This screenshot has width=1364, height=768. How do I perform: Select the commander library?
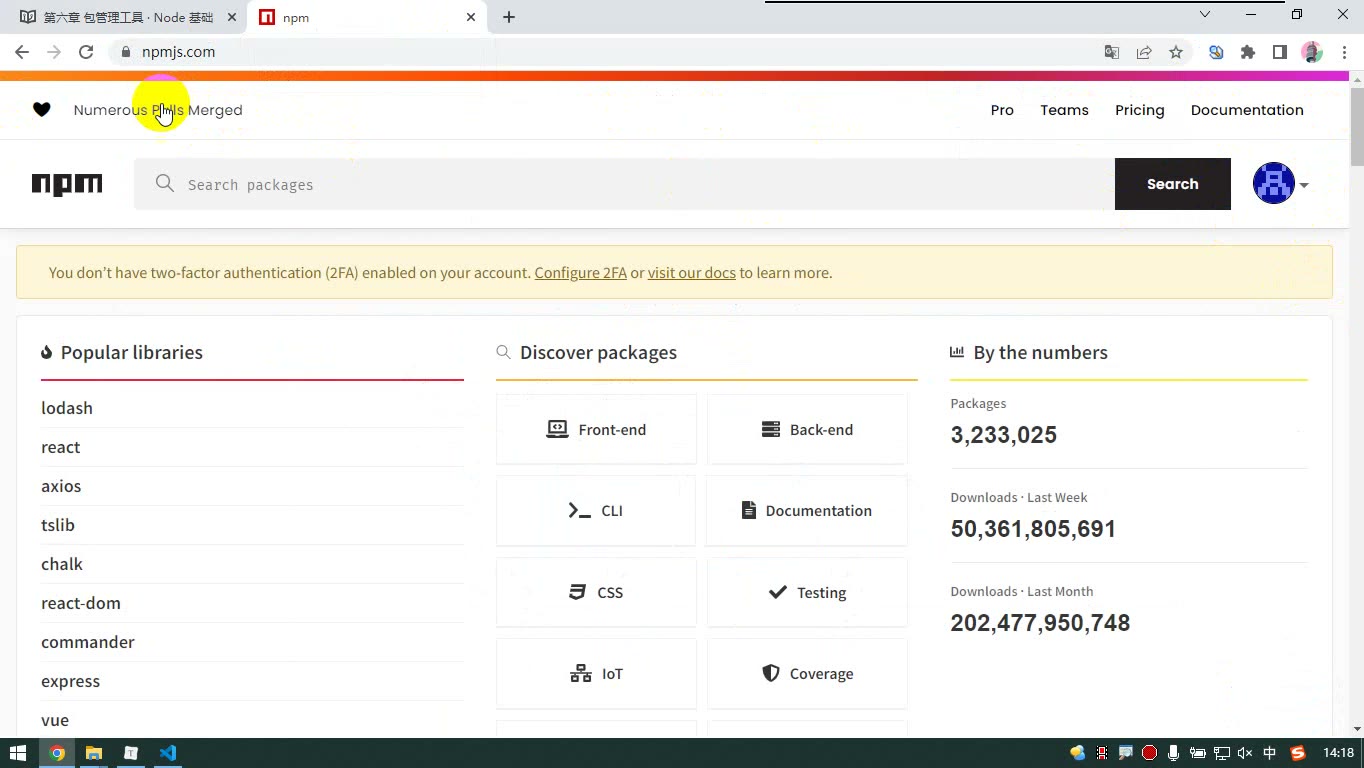pos(88,642)
